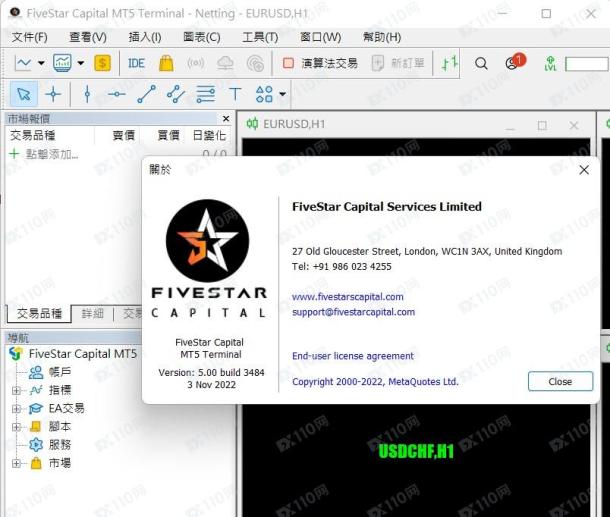Switch to the 詳細 tab
This screenshot has height=517, width=610.
tap(93, 314)
